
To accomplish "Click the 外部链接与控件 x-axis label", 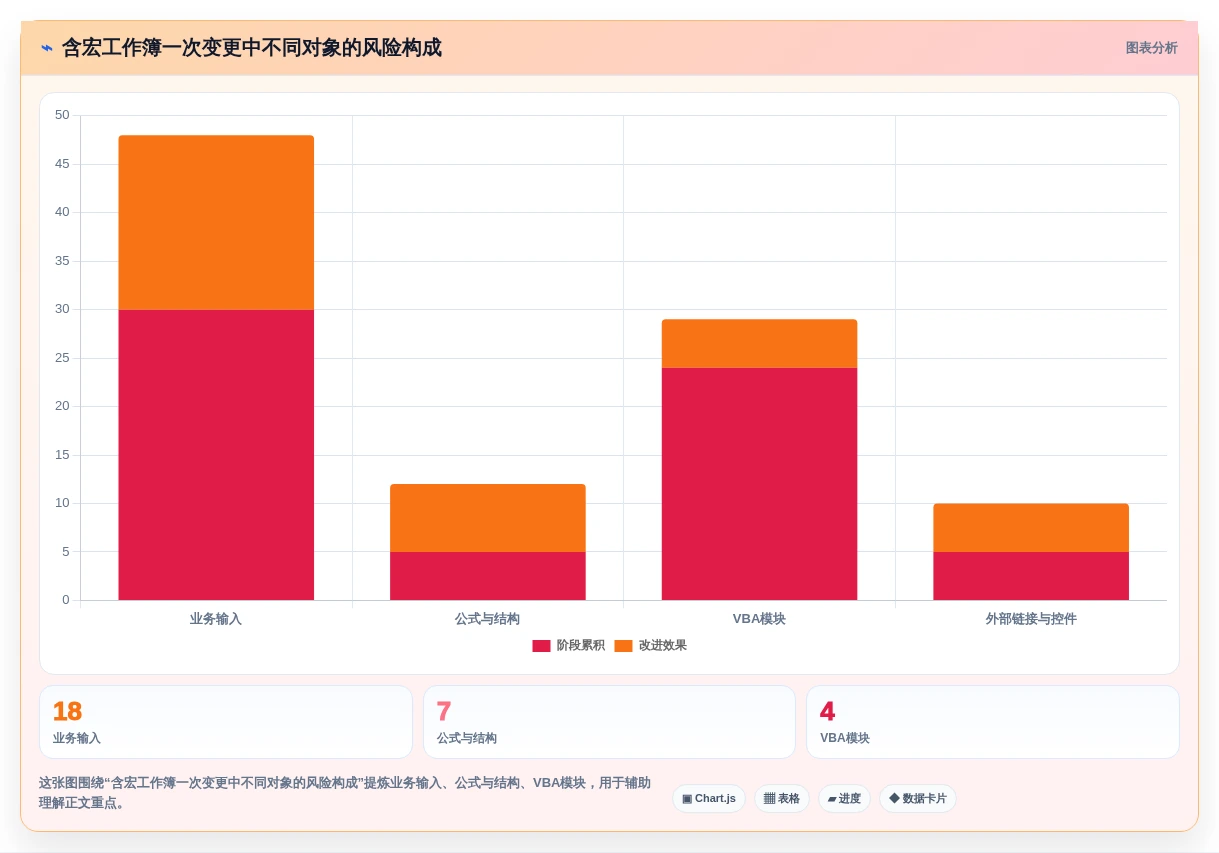I will click(x=1031, y=619).
